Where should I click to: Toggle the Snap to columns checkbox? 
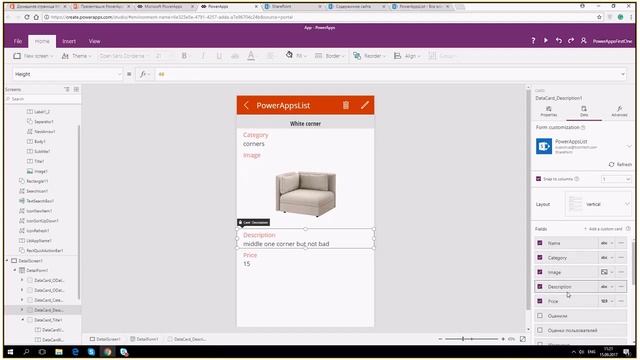[538, 179]
